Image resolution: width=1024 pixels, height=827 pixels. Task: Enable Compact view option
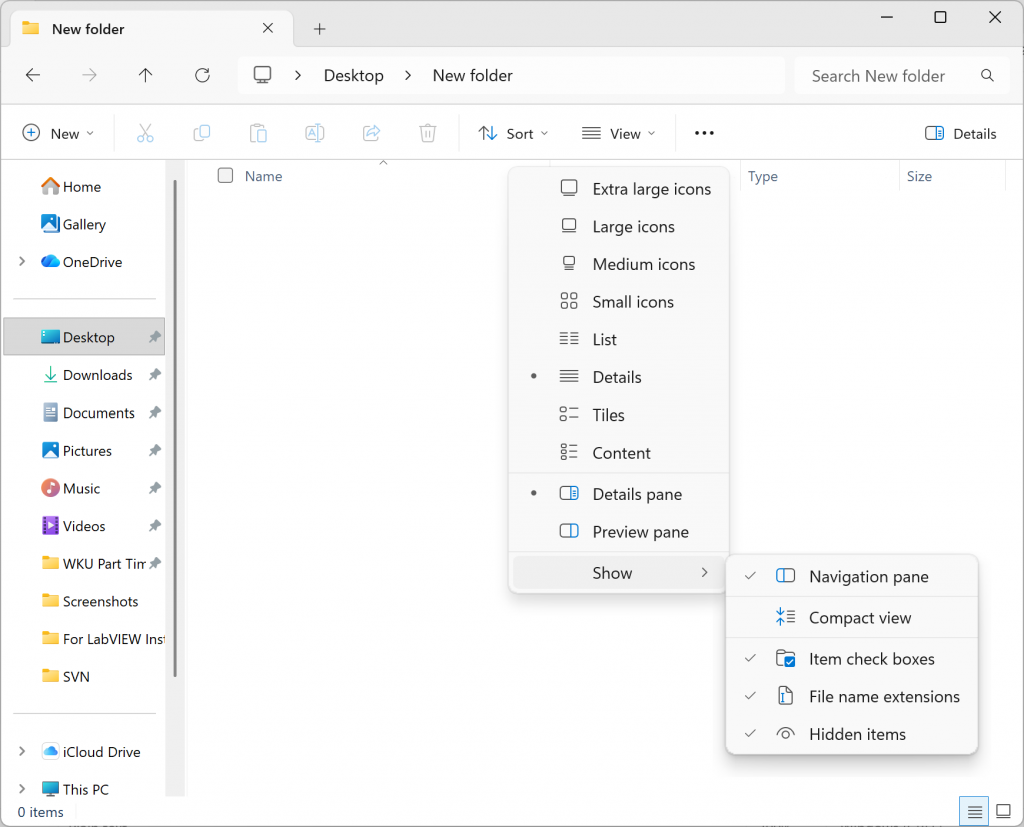pyautogui.click(x=852, y=617)
